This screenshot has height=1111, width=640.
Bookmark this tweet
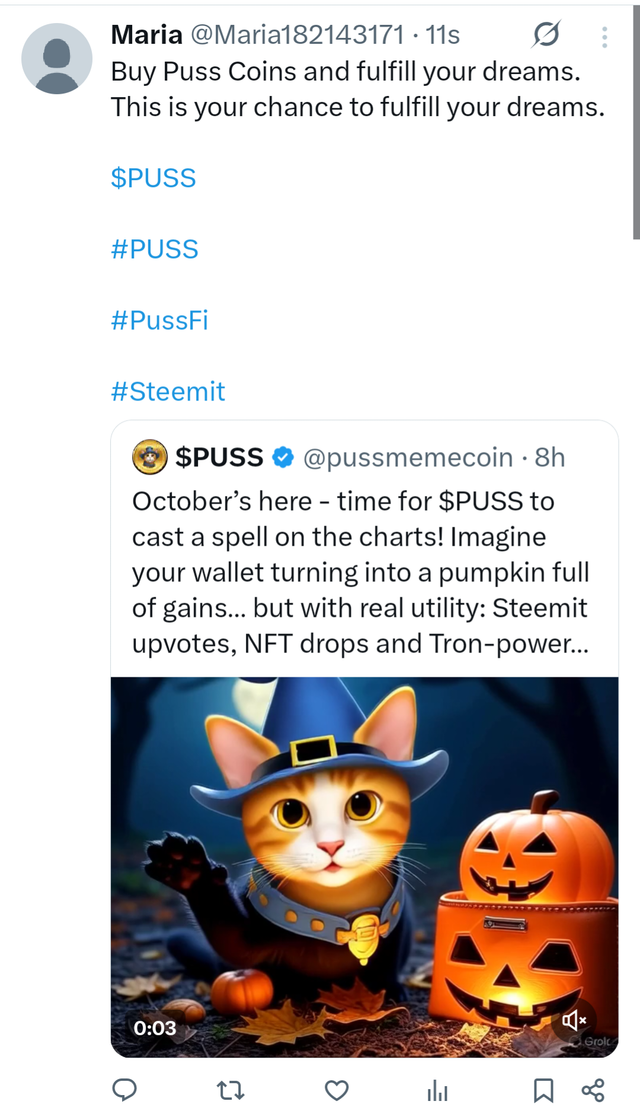[543, 1089]
